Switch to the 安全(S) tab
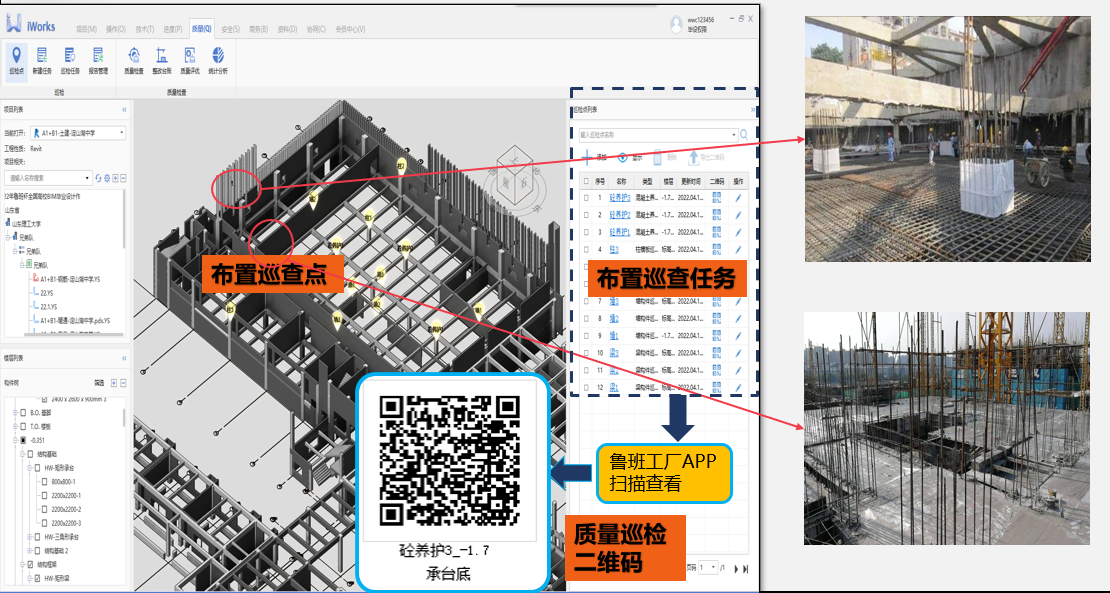Viewport: 1110px width, 593px height. [x=231, y=29]
